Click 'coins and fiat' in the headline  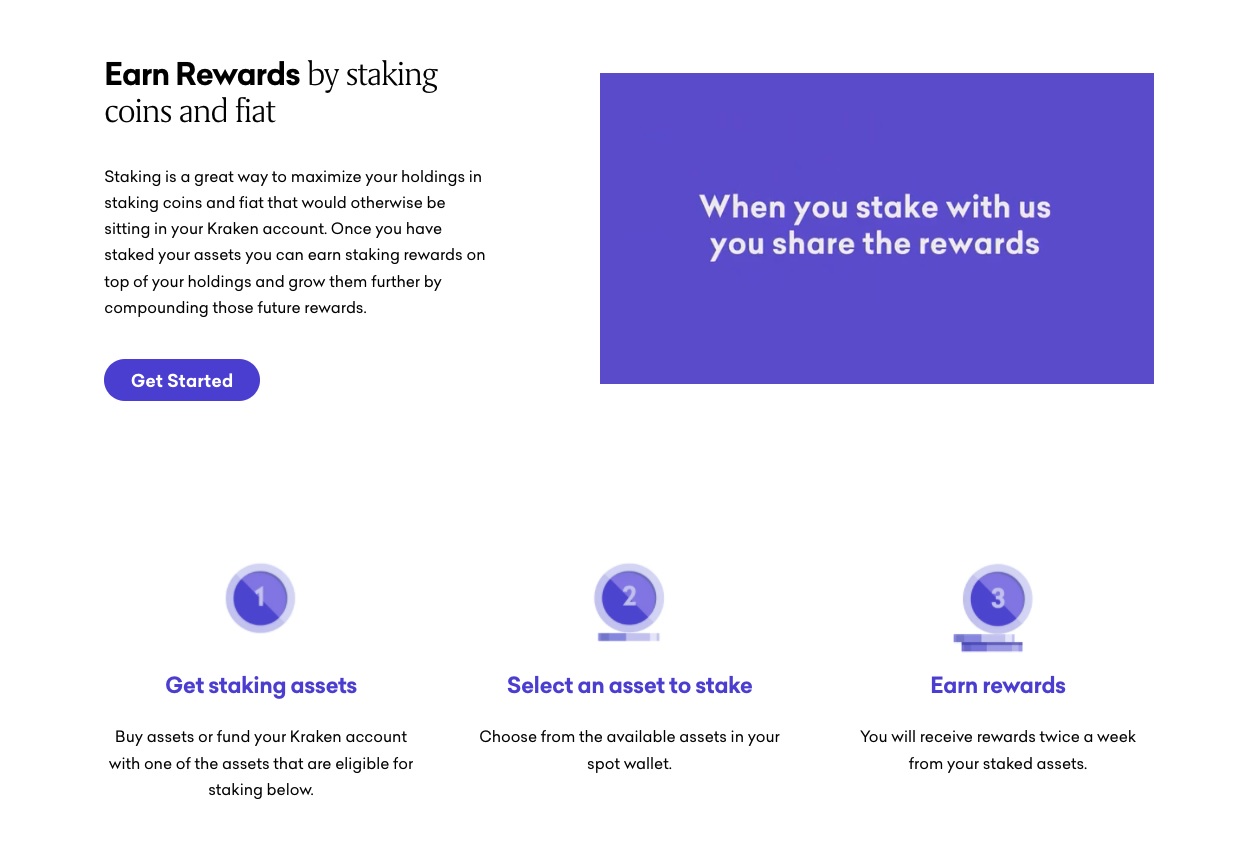[190, 111]
